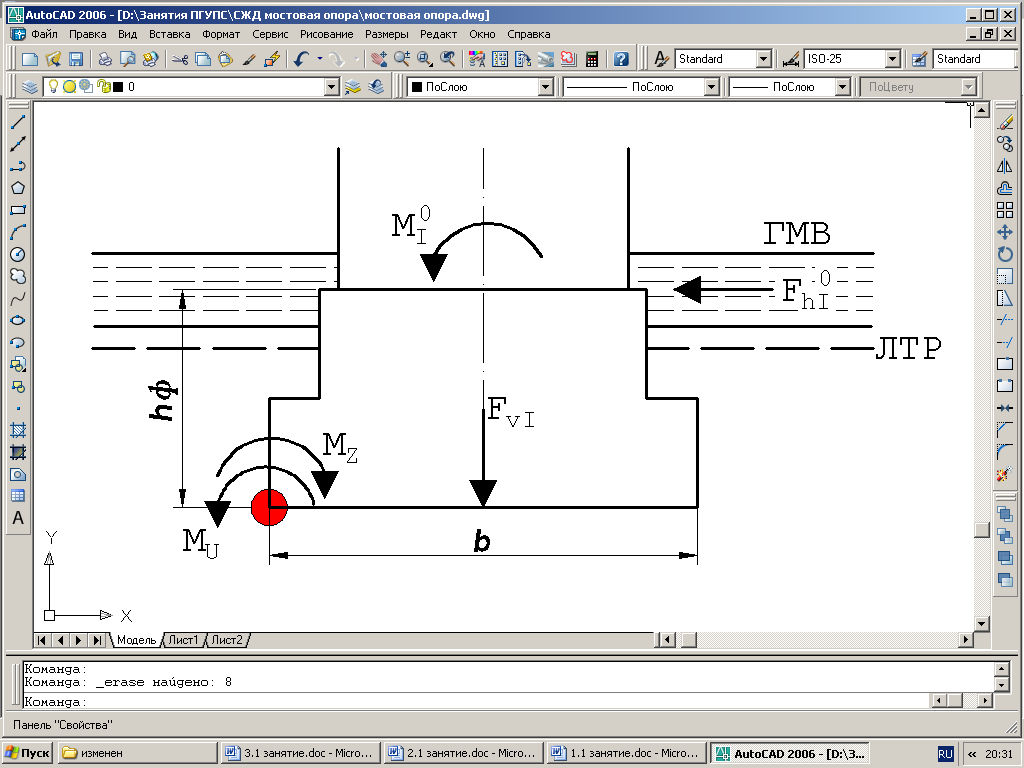Screen dimensions: 1024x768
Task: Open the layer list dropdown
Action: pyautogui.click(x=332, y=87)
